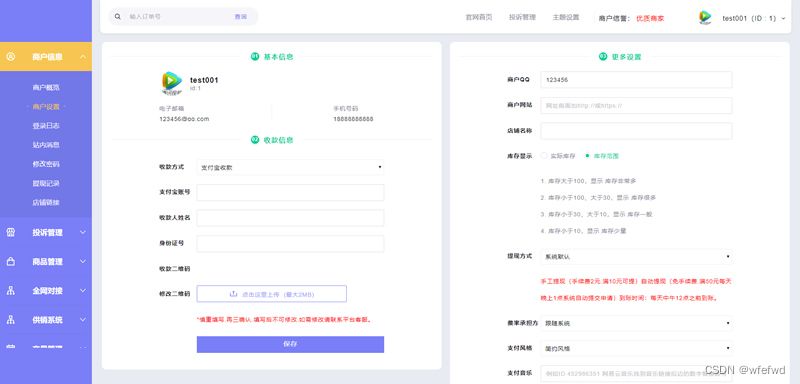The image size is (800, 384).
Task: Click the 点击这里上传 QR upload button
Action: click(x=272, y=294)
